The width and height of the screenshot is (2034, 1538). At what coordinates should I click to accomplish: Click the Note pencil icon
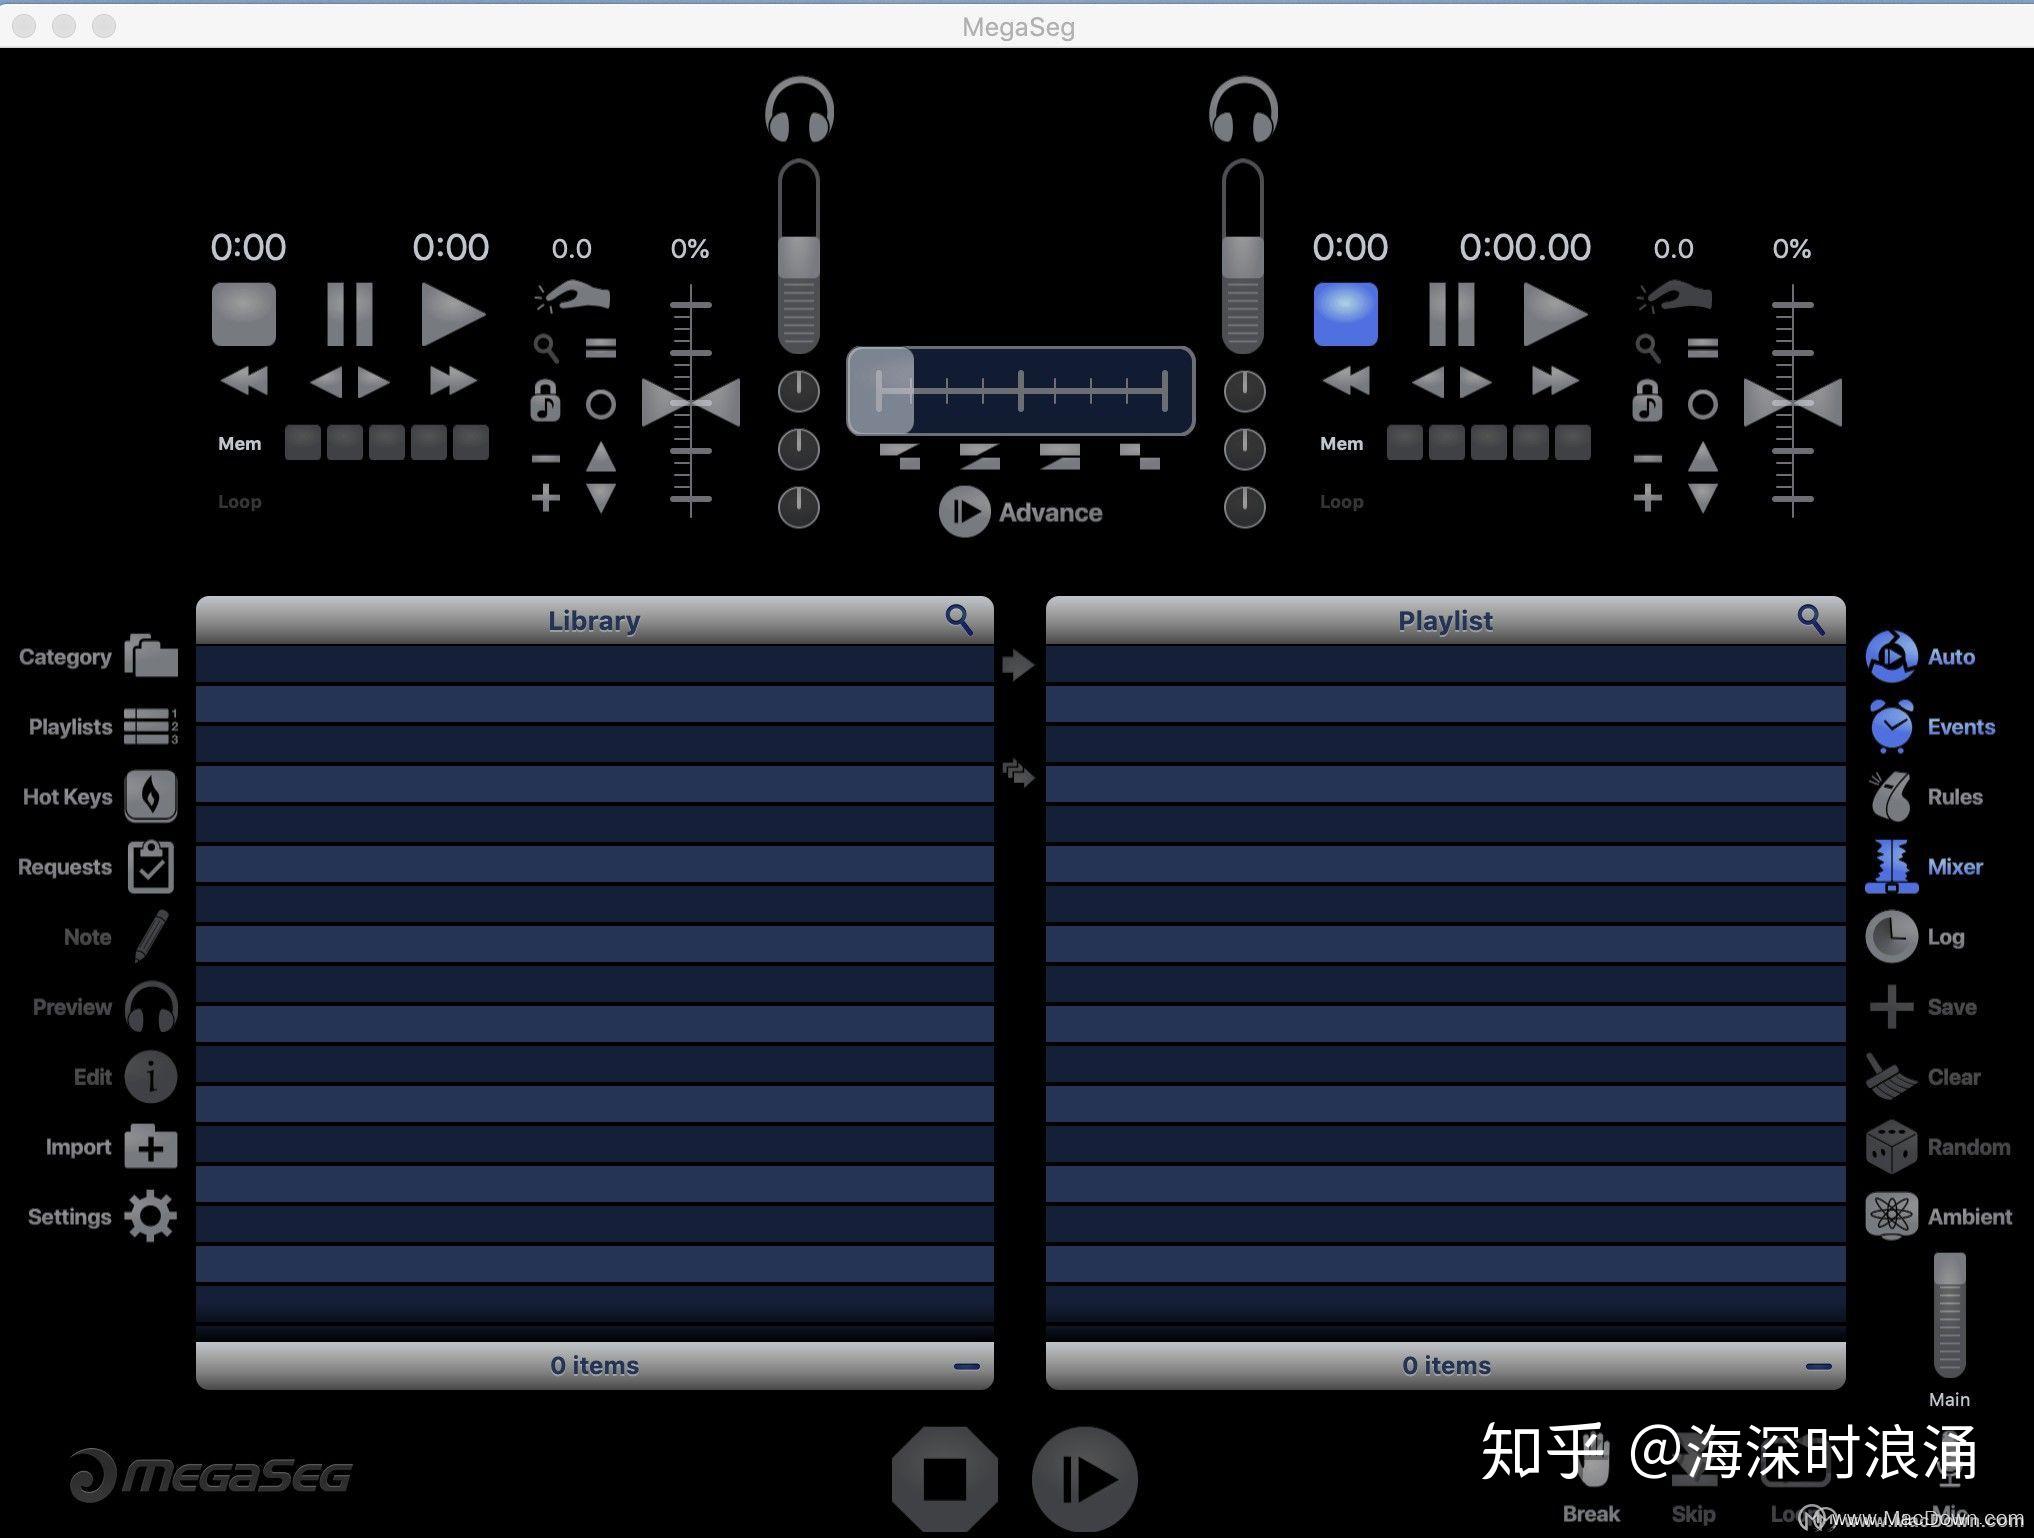pyautogui.click(x=151, y=936)
